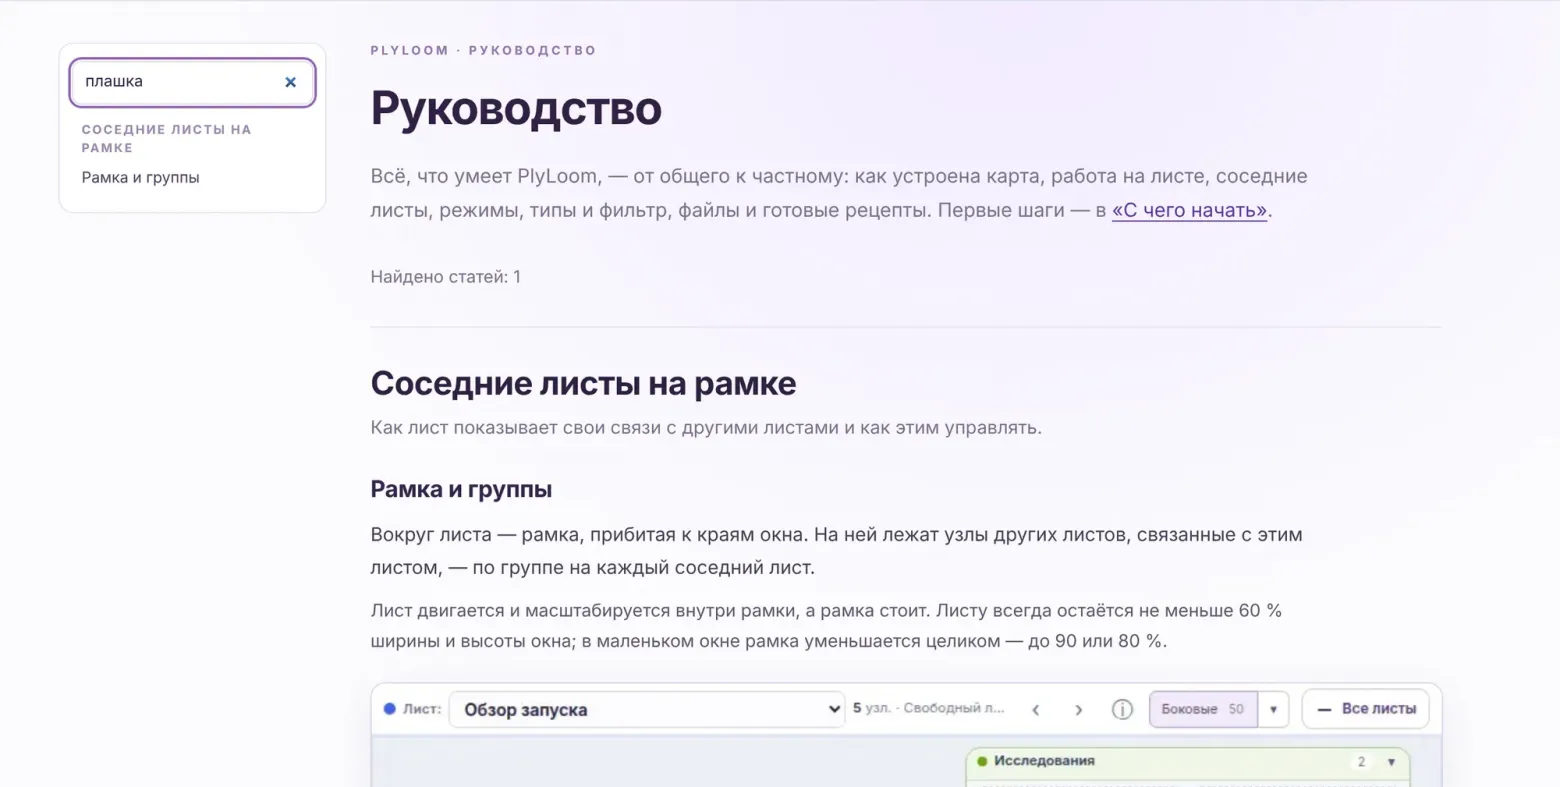The width and height of the screenshot is (1560, 787).
Task: Open the sheet info icon
Action: coord(1122,710)
